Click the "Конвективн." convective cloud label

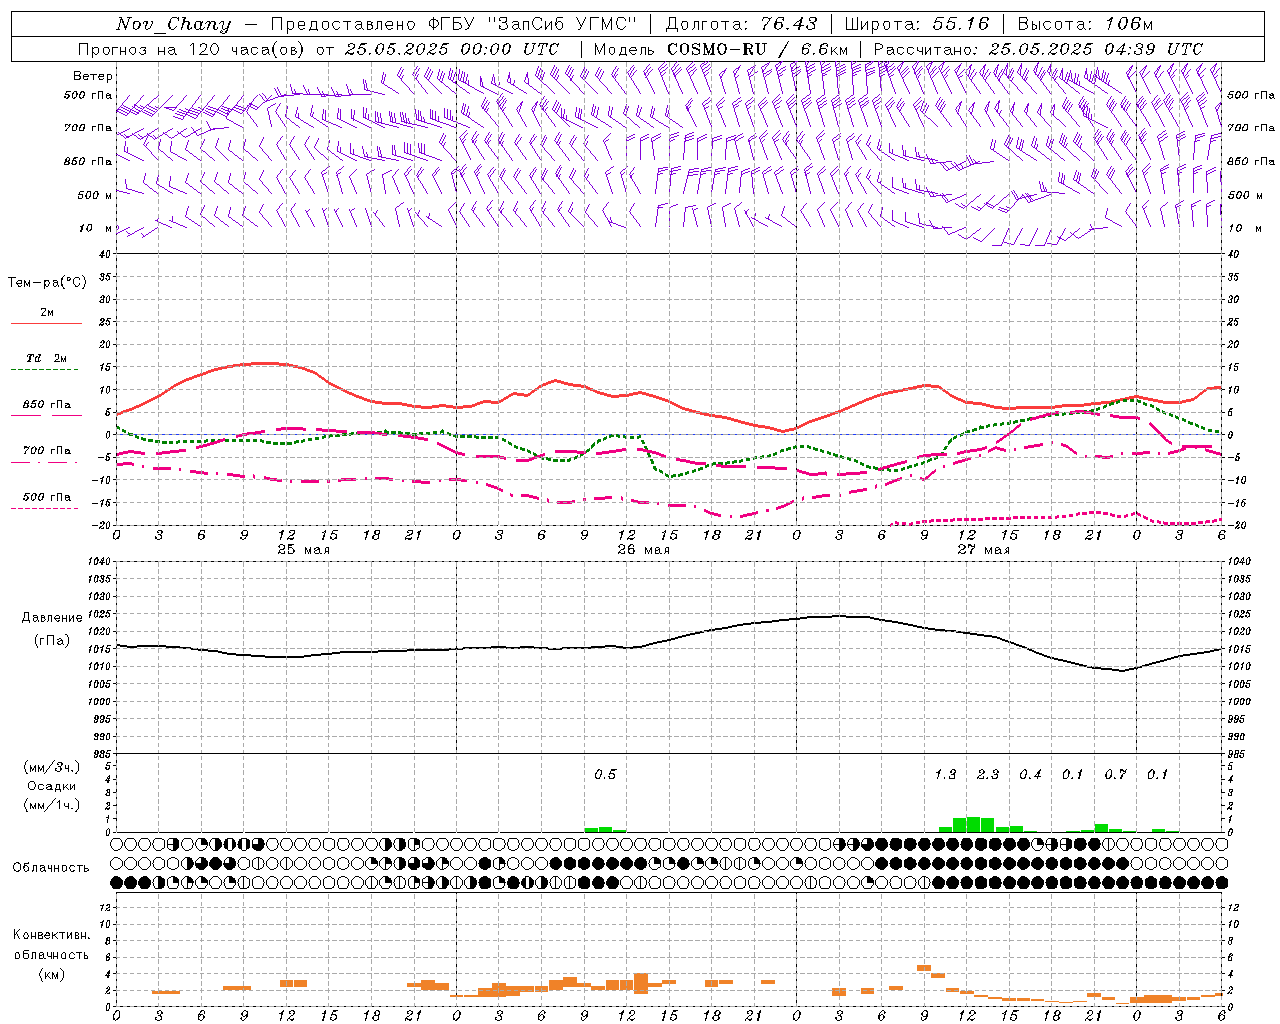tap(51, 935)
